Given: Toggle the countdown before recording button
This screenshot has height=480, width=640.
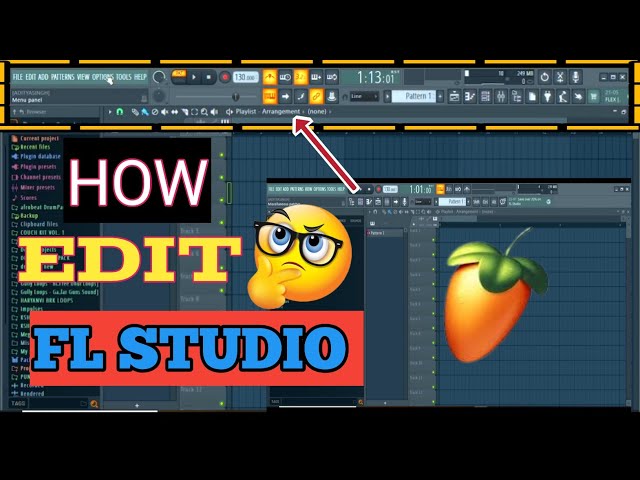Looking at the screenshot, I should pyautogui.click(x=300, y=77).
